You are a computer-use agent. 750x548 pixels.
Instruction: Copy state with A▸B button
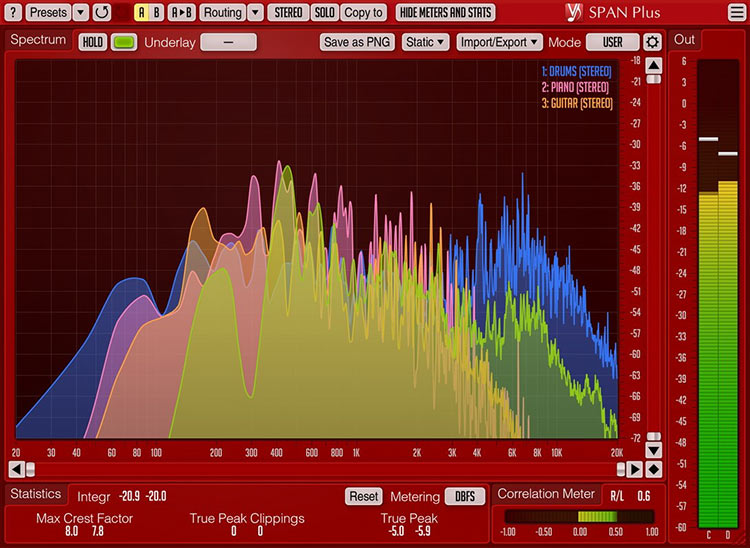click(x=182, y=12)
